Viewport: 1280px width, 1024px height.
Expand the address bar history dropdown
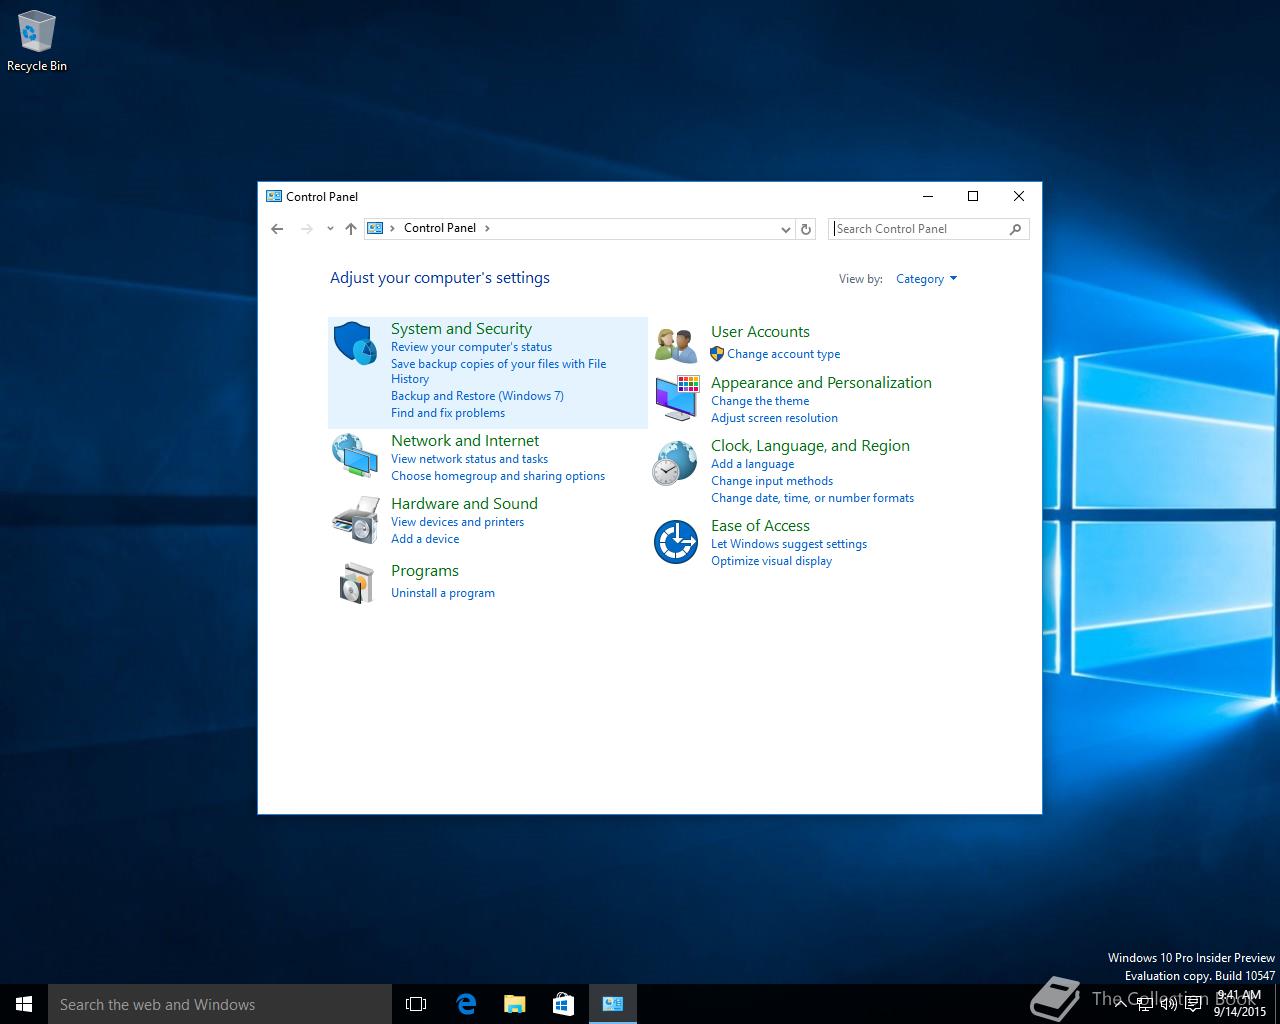point(786,229)
